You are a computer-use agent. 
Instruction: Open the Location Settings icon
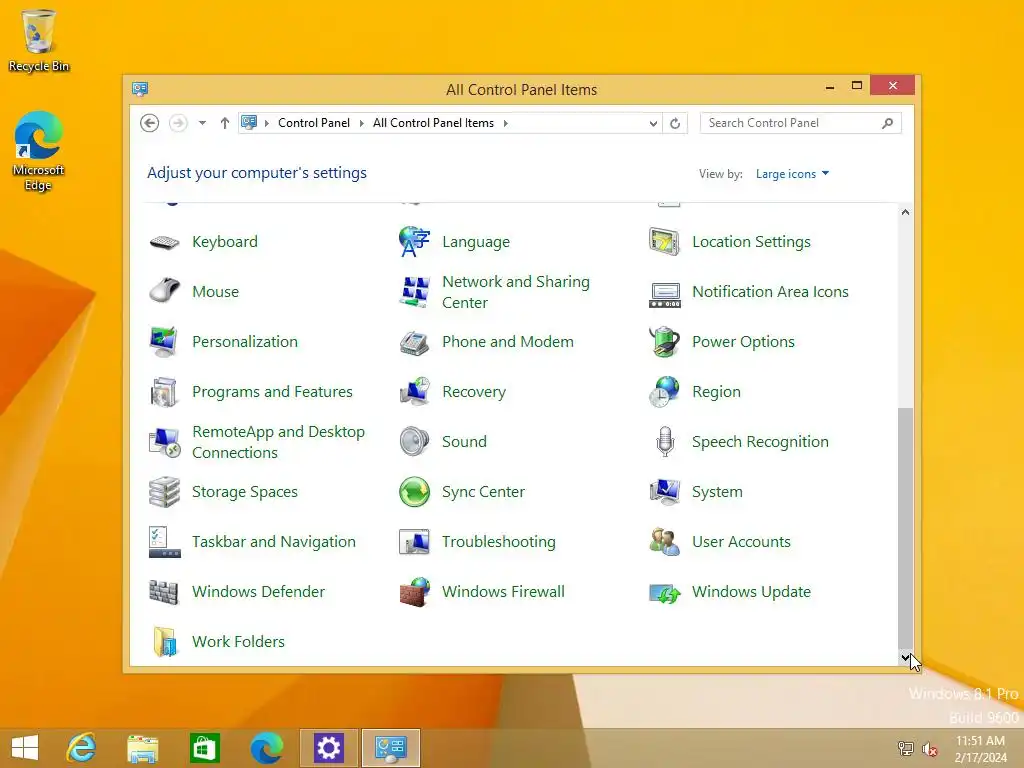click(x=664, y=242)
